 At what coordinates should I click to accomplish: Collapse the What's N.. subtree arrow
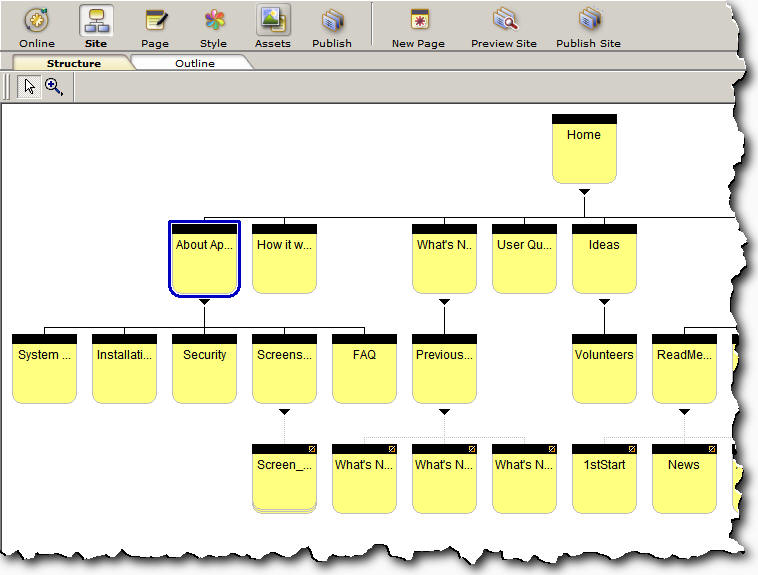(x=444, y=302)
